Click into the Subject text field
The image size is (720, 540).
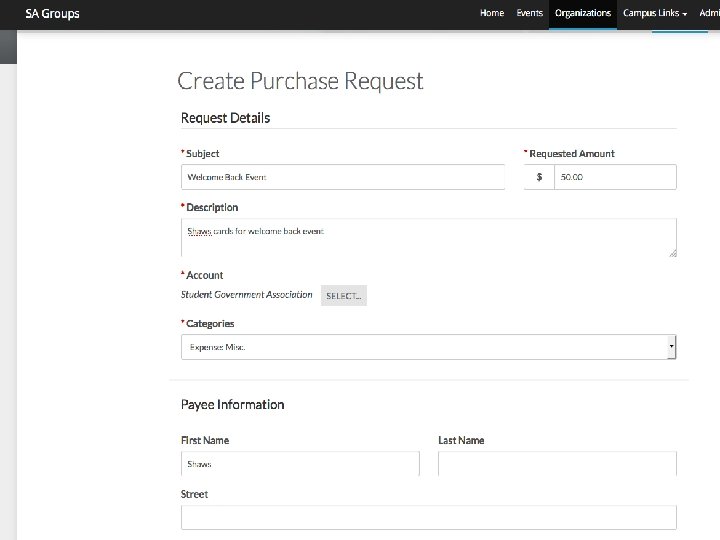[x=343, y=177]
